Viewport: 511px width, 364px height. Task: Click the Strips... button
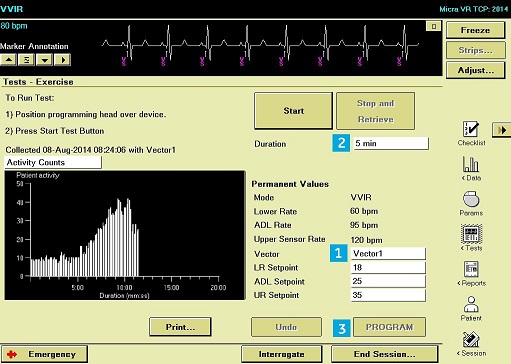475,50
